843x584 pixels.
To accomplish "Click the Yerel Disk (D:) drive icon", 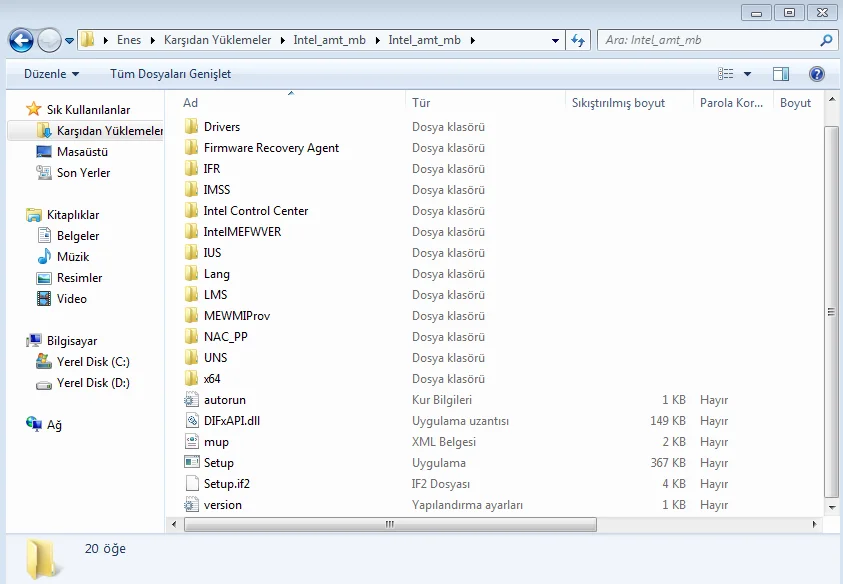I will pos(44,383).
